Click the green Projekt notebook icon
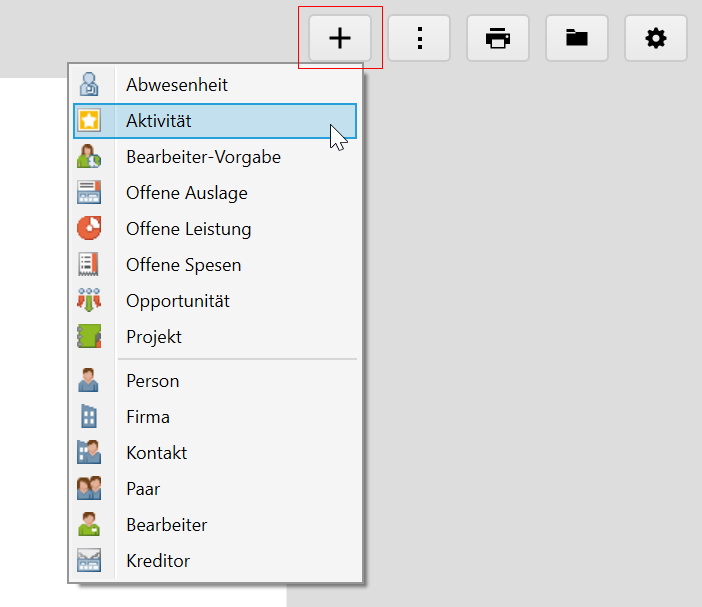 pos(89,337)
